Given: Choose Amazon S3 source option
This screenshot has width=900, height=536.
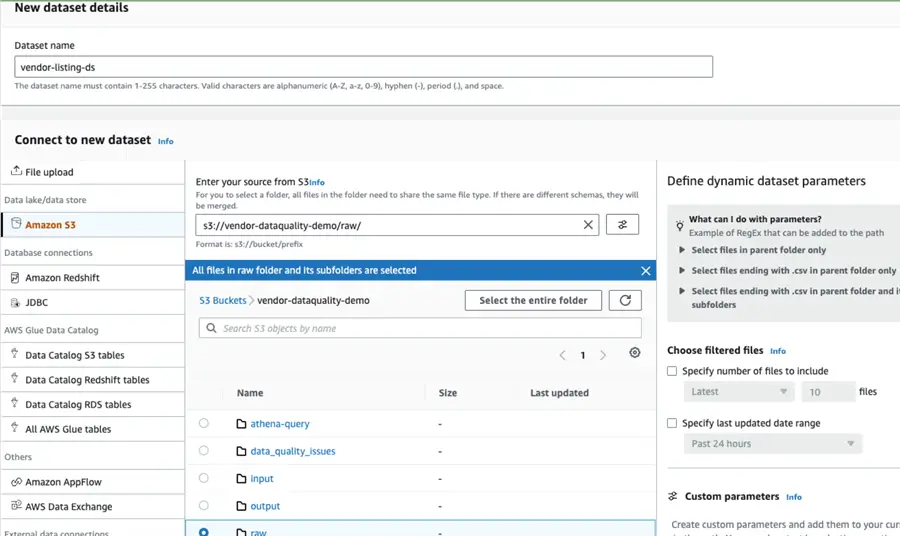Looking at the screenshot, I should click(93, 225).
